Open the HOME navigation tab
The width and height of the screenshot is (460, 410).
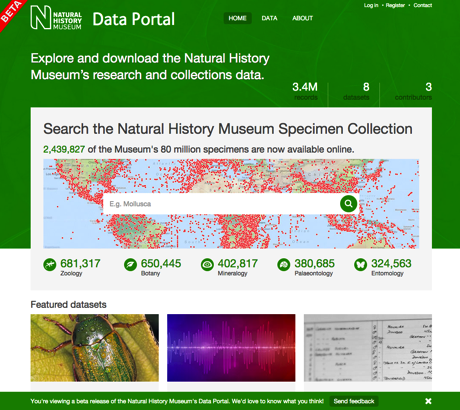point(237,18)
